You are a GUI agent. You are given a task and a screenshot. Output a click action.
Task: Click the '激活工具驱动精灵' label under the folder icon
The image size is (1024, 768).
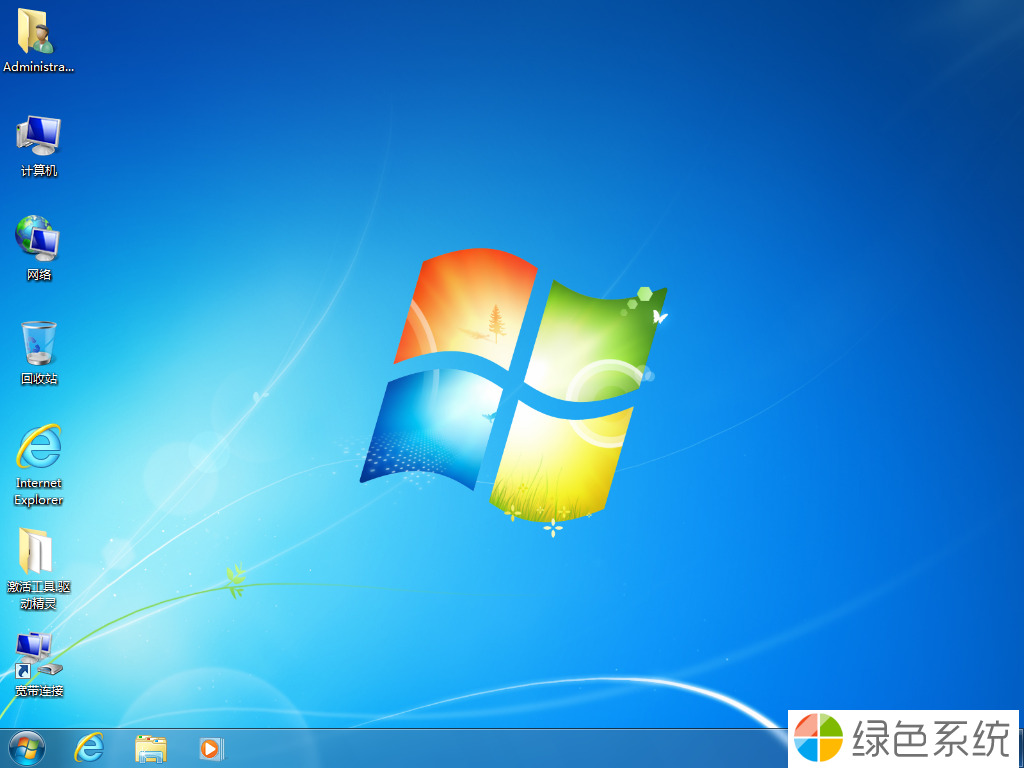(39, 595)
